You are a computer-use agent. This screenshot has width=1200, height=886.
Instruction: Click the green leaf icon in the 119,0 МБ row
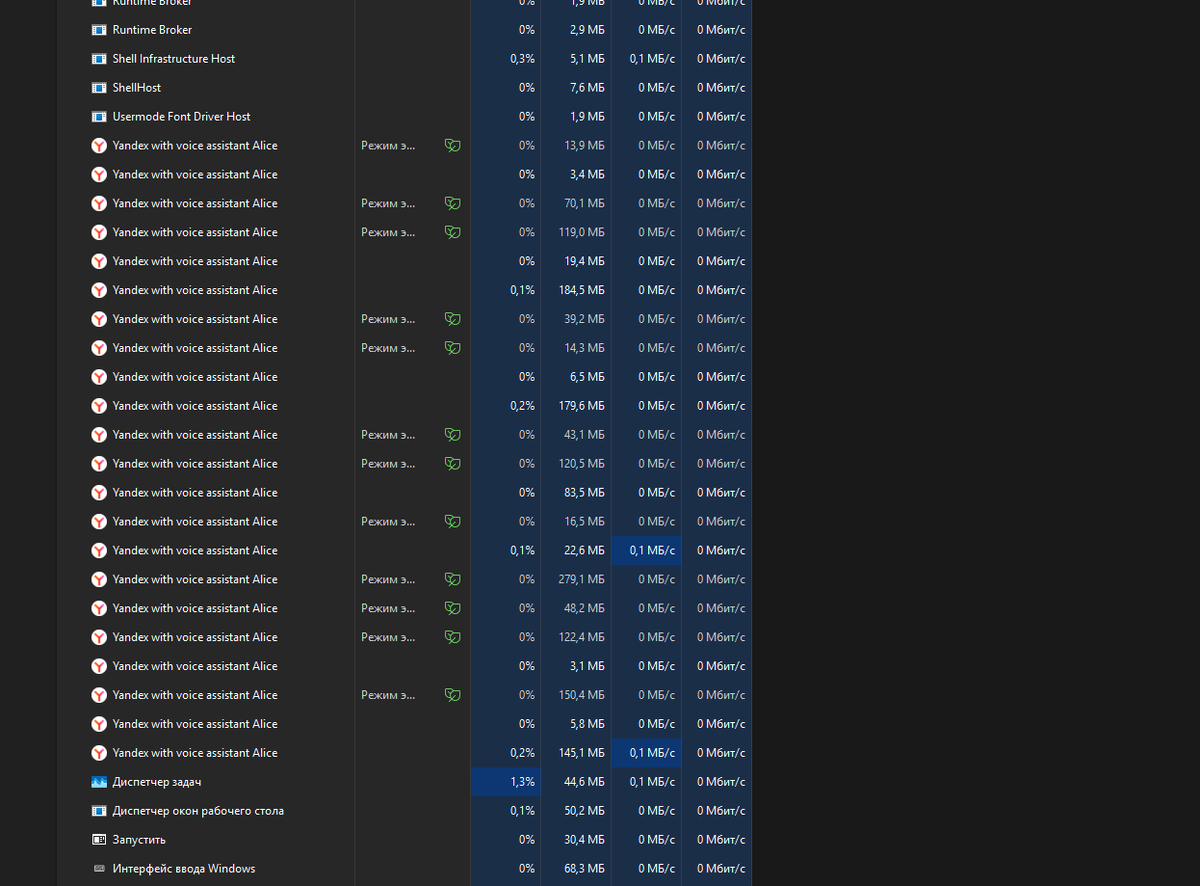tap(453, 232)
